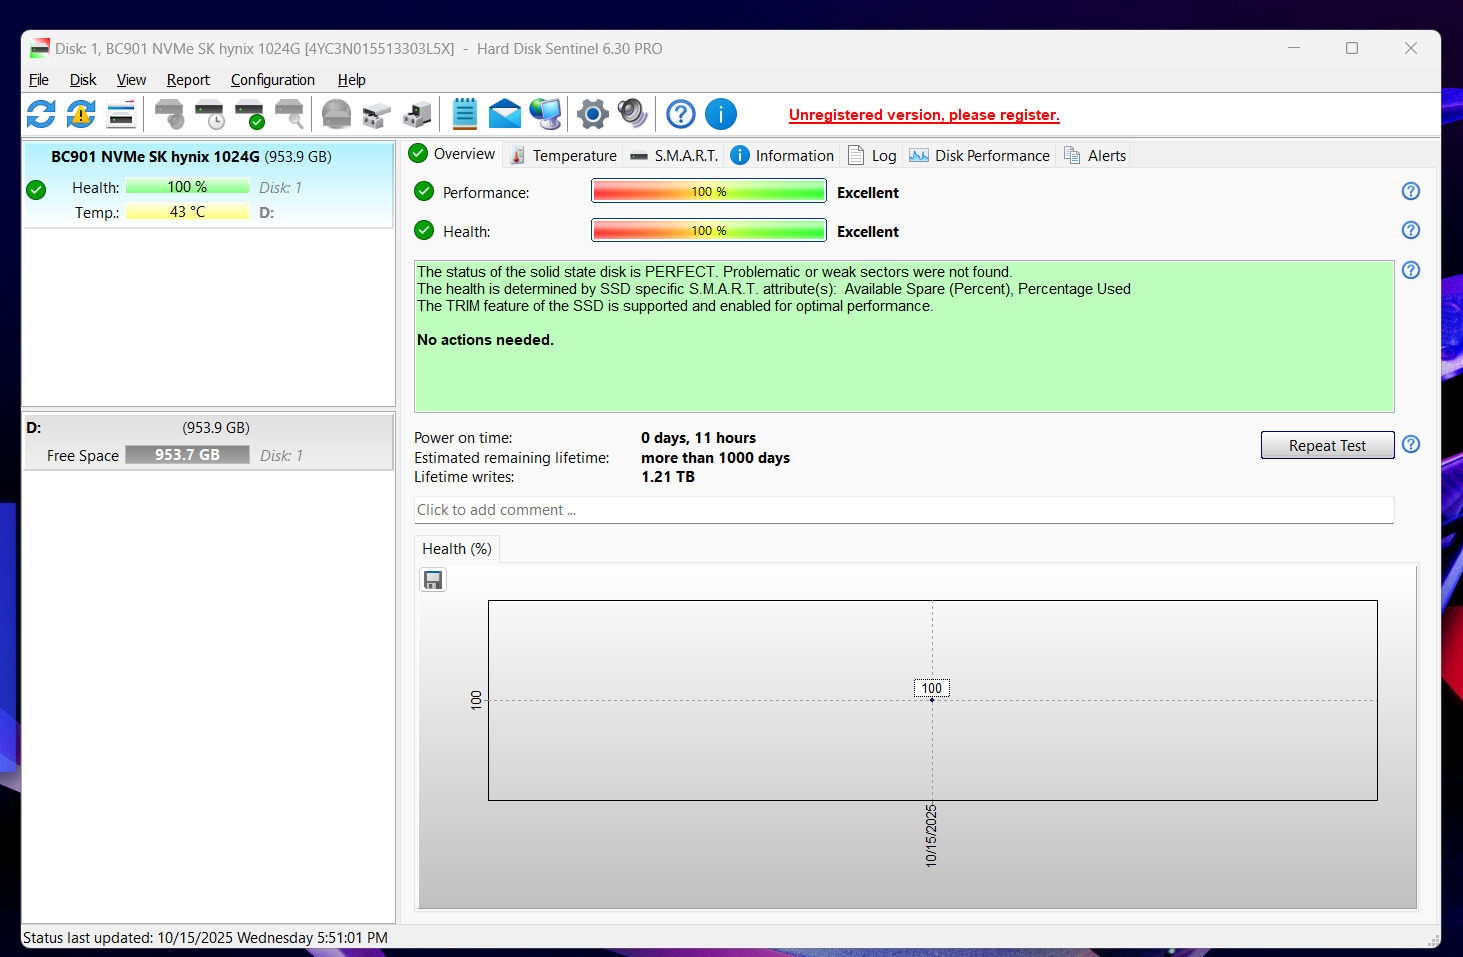Click the Unregistered version register link
1463x957 pixels.
[x=924, y=115]
